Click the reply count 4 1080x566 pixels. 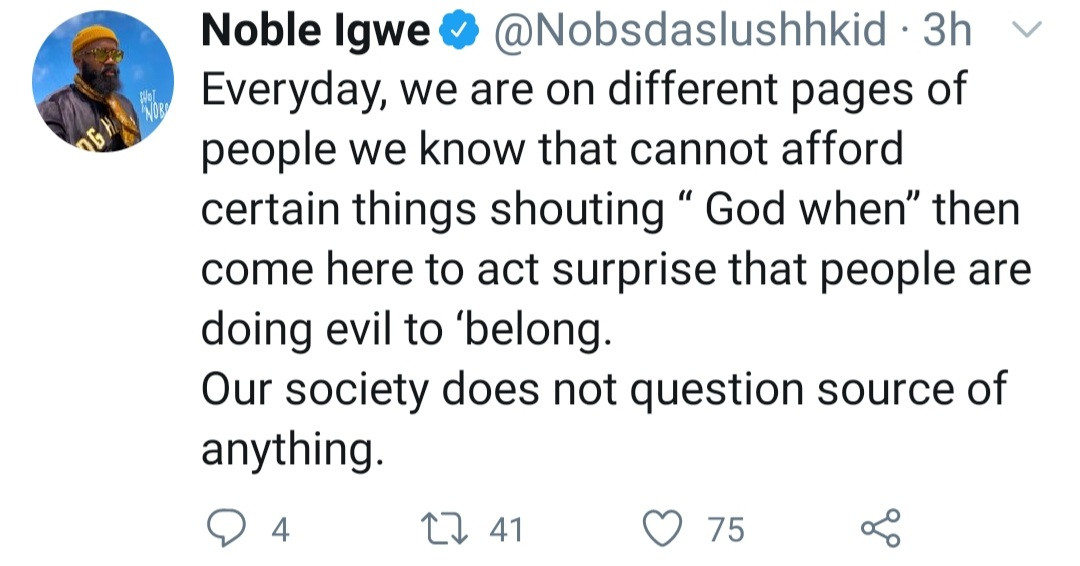pos(280,529)
